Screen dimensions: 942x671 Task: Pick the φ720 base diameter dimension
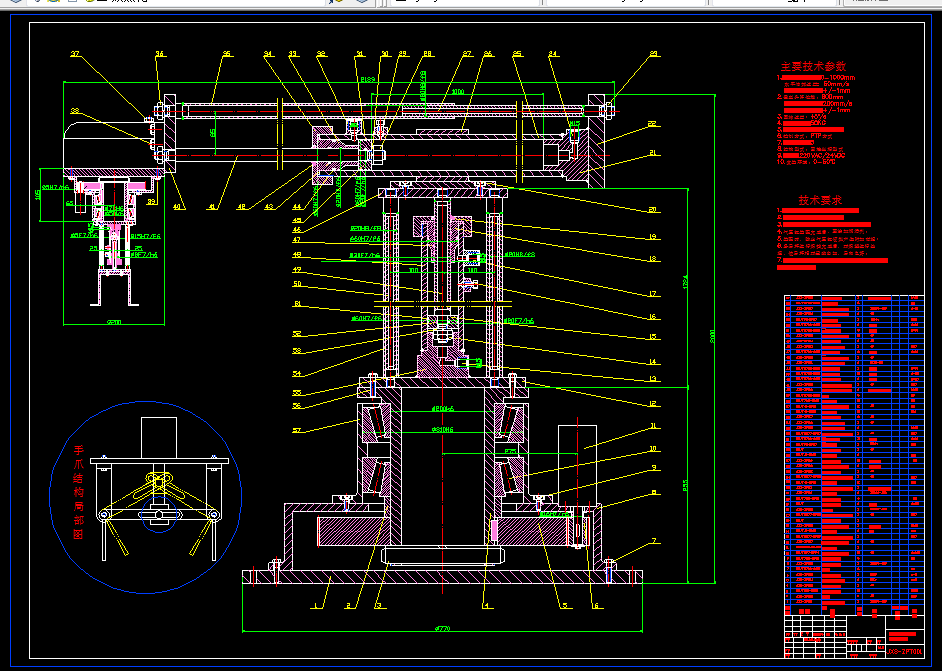[x=442, y=629]
